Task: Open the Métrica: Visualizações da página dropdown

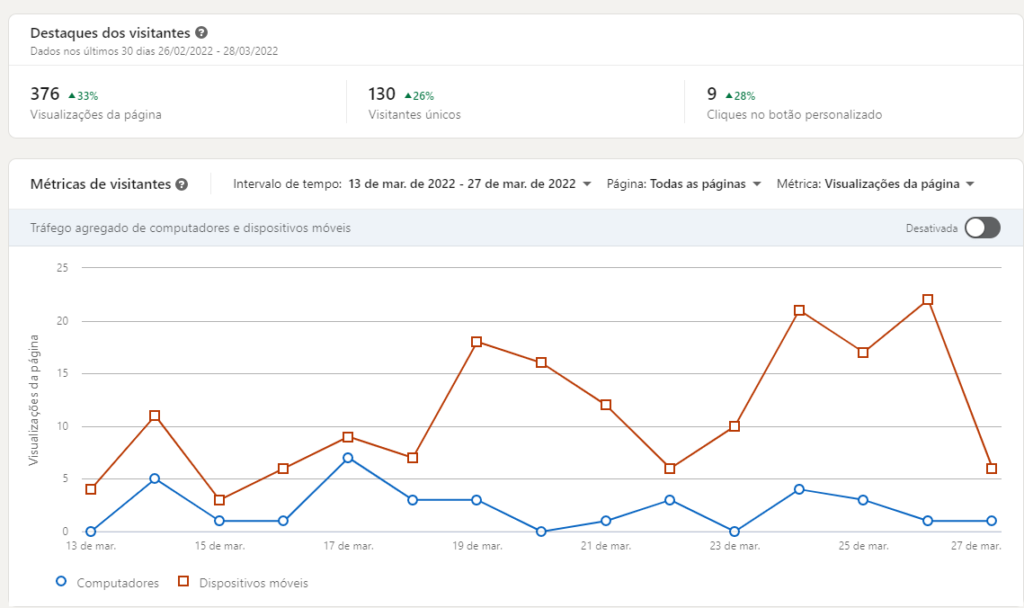Action: pyautogui.click(x=875, y=184)
